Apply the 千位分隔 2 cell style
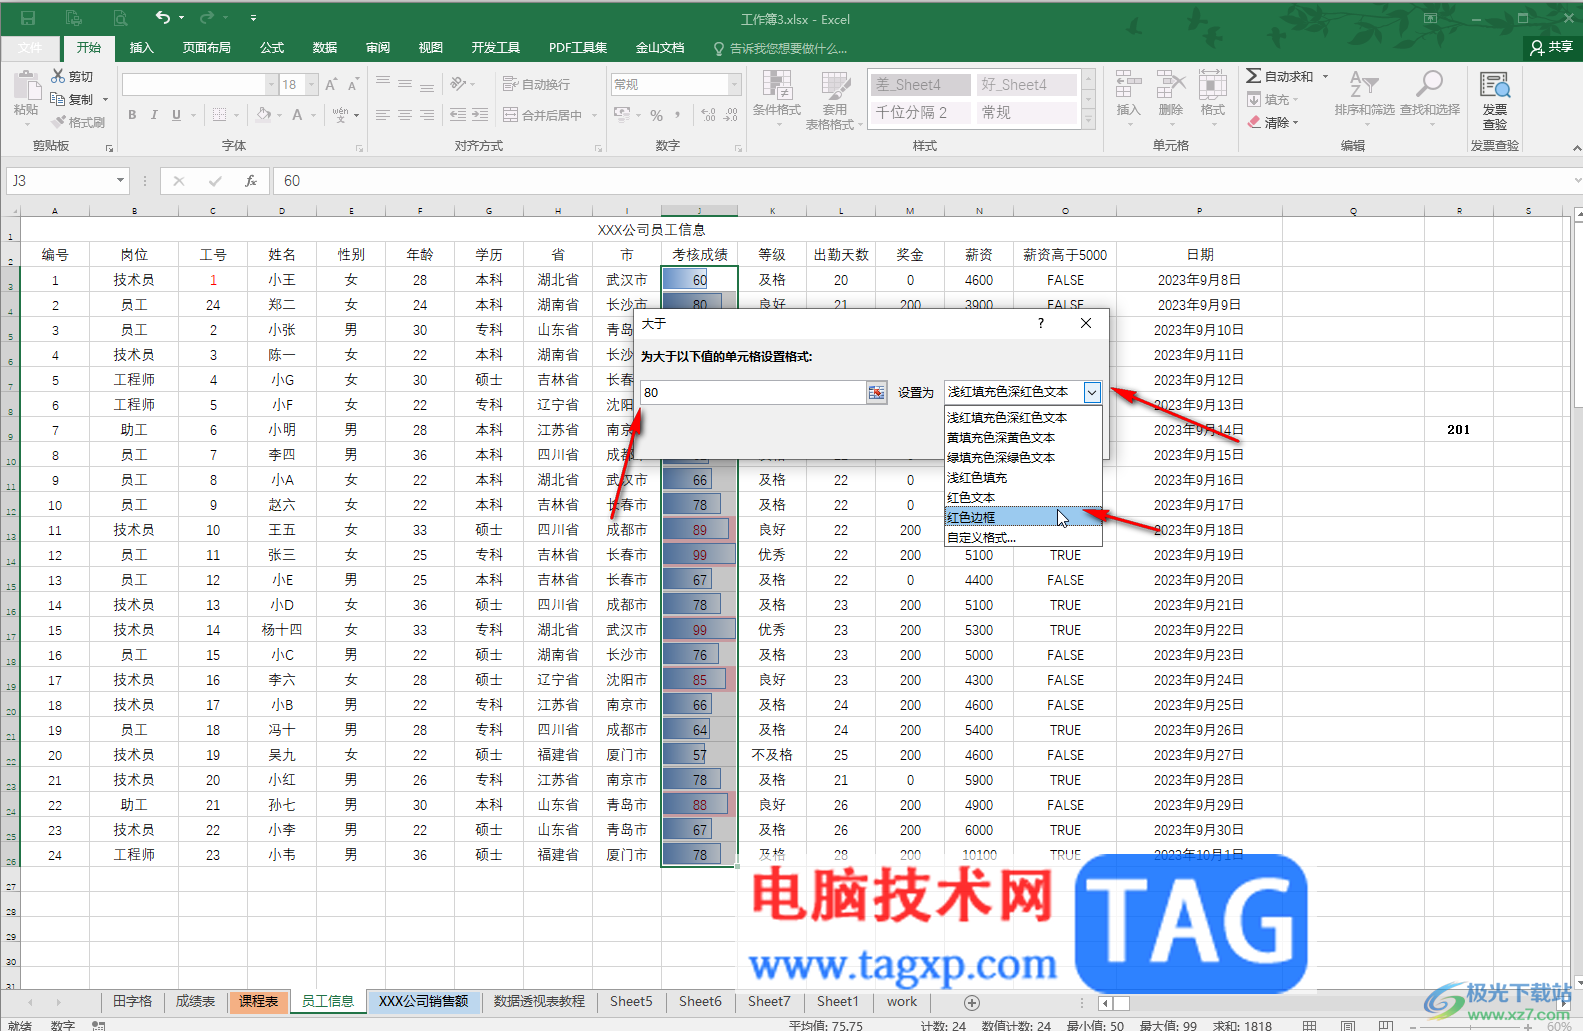 click(921, 112)
